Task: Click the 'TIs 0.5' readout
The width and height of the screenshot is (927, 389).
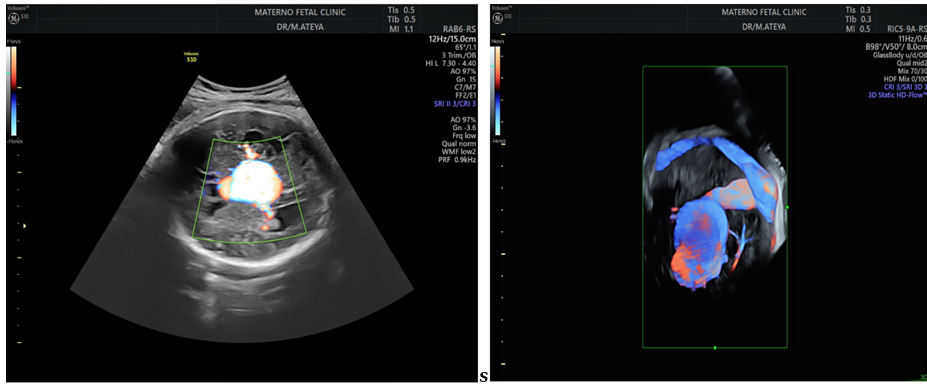Action: pyautogui.click(x=402, y=10)
